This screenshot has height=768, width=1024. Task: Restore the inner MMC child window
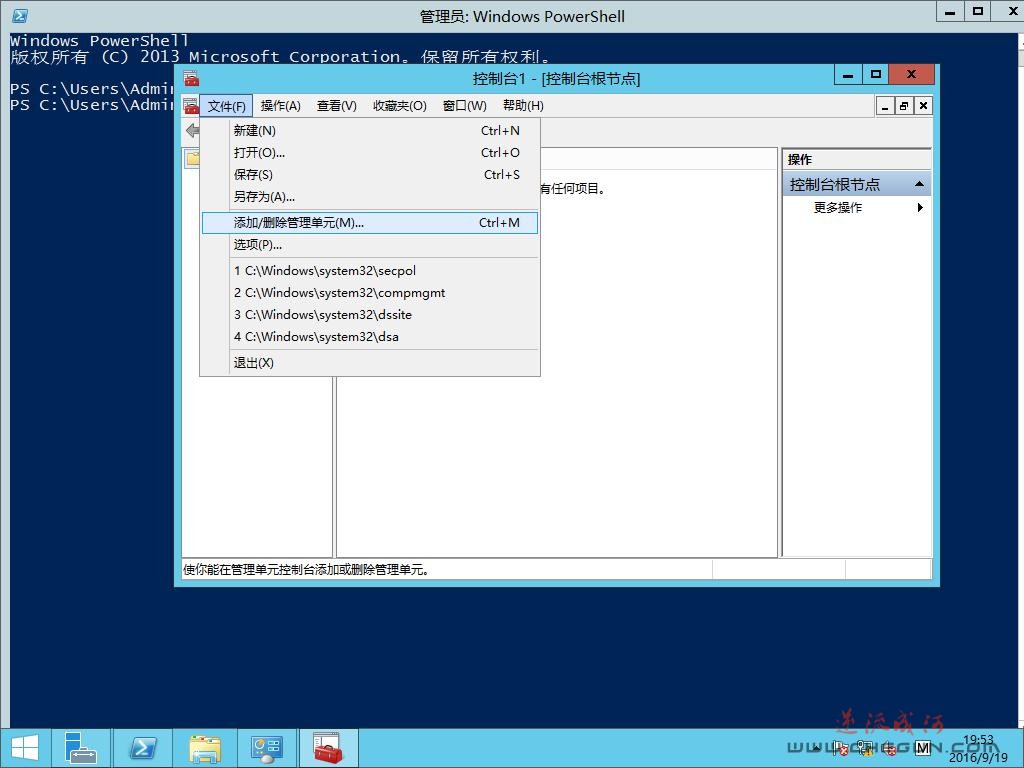click(904, 106)
